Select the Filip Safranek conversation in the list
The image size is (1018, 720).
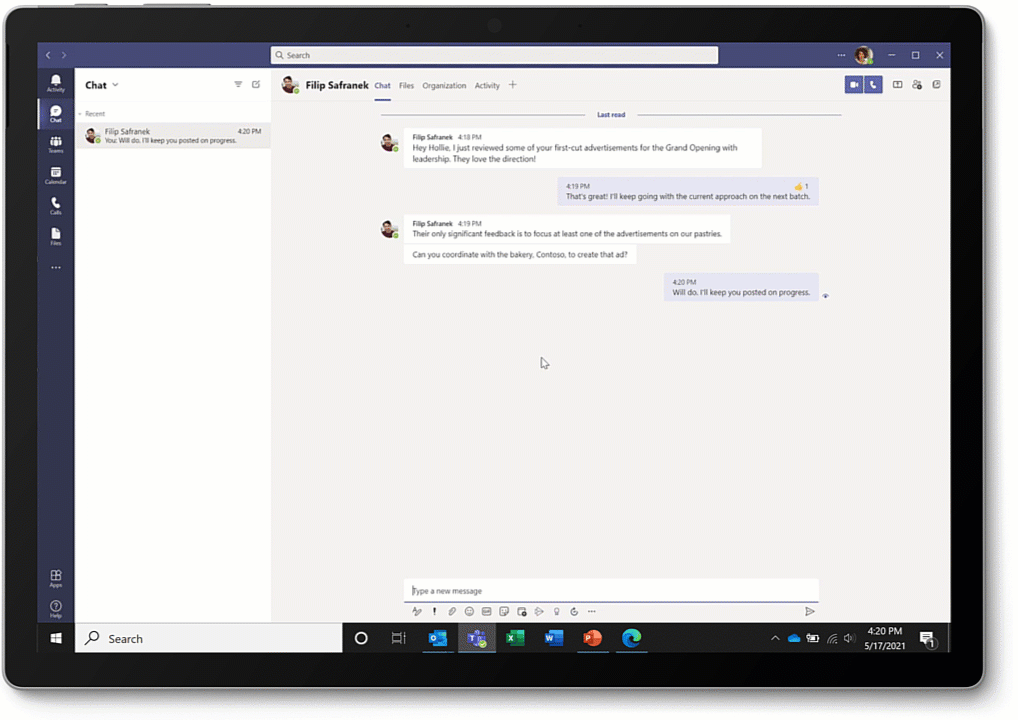click(172, 135)
